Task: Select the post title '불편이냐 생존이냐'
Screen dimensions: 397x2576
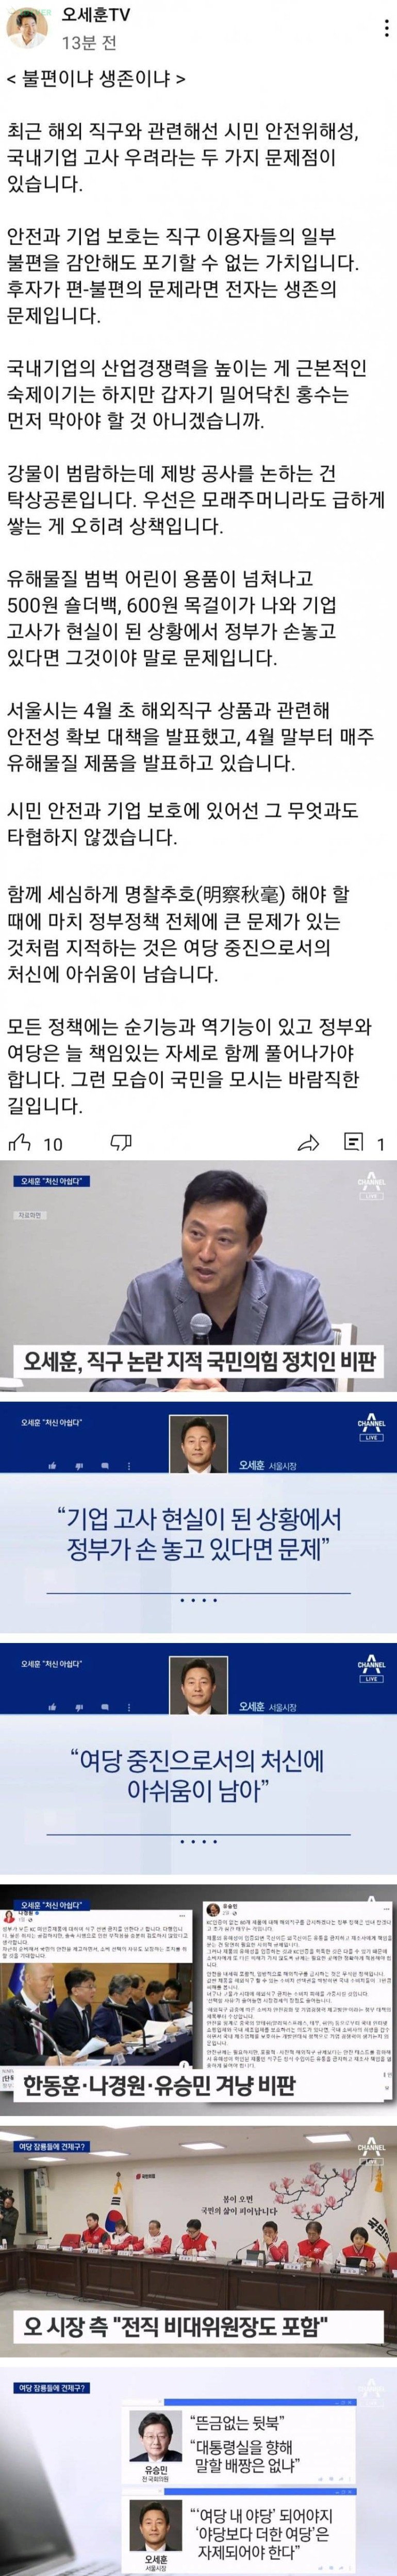Action: tap(96, 78)
